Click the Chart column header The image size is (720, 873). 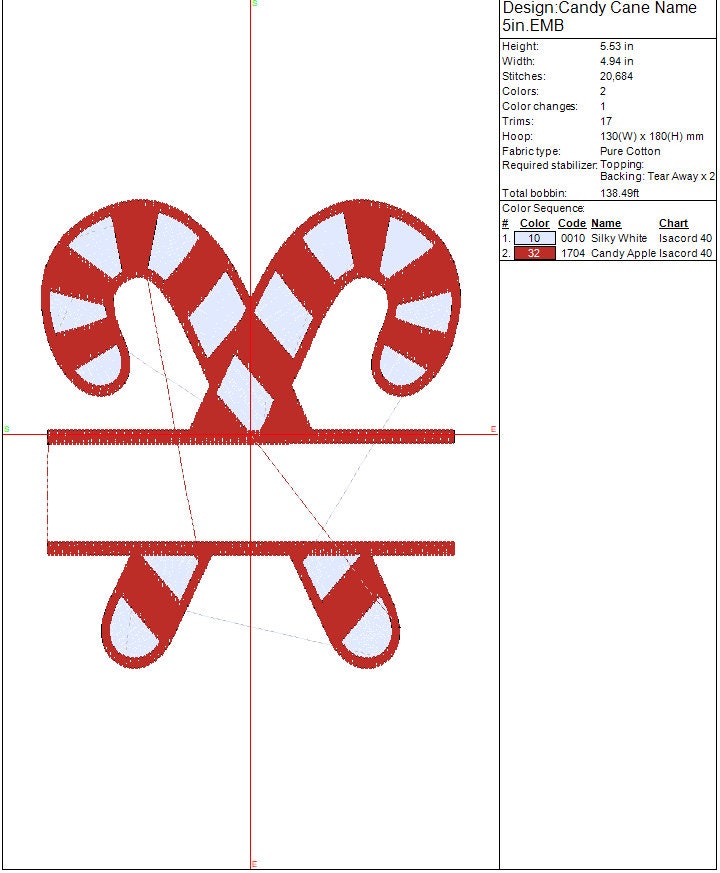pyautogui.click(x=673, y=224)
